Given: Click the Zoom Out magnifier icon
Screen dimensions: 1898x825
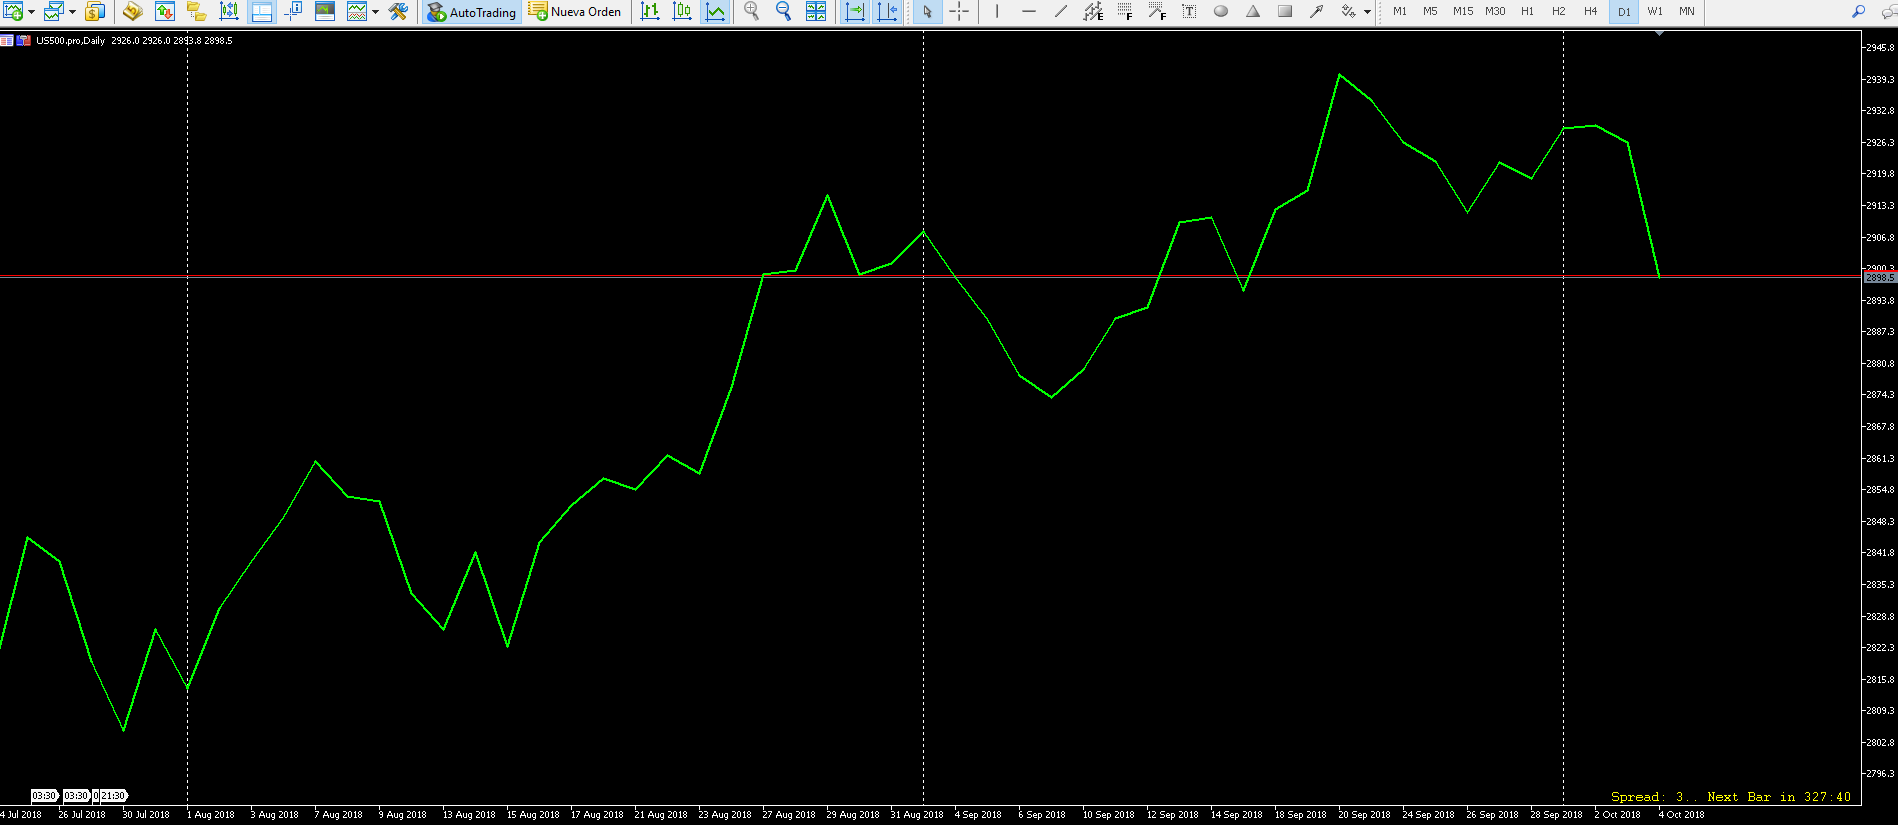Looking at the screenshot, I should (x=783, y=12).
